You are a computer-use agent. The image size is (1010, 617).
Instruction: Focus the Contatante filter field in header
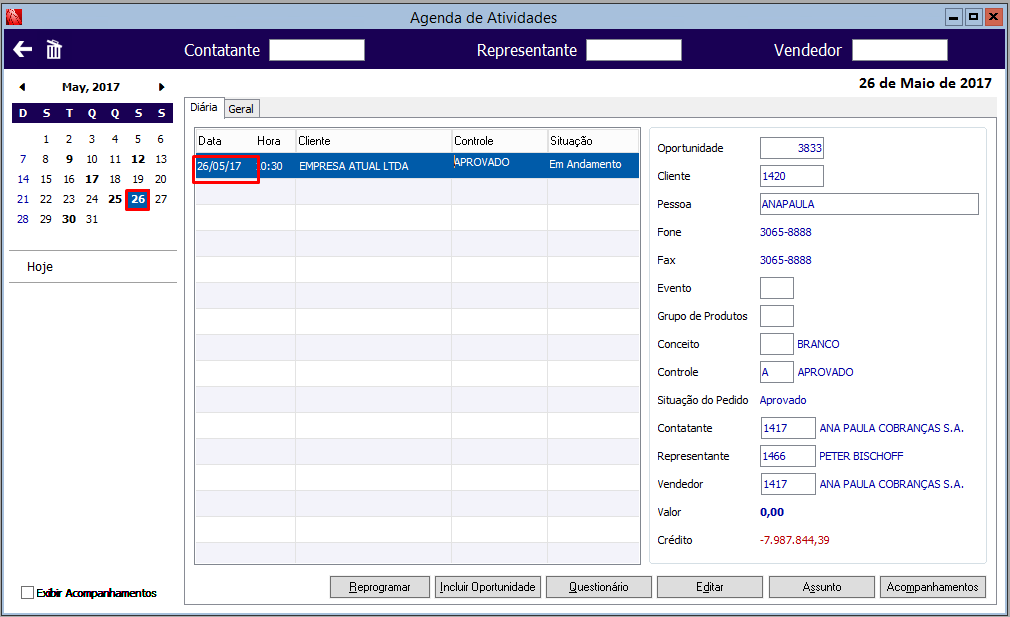(317, 50)
